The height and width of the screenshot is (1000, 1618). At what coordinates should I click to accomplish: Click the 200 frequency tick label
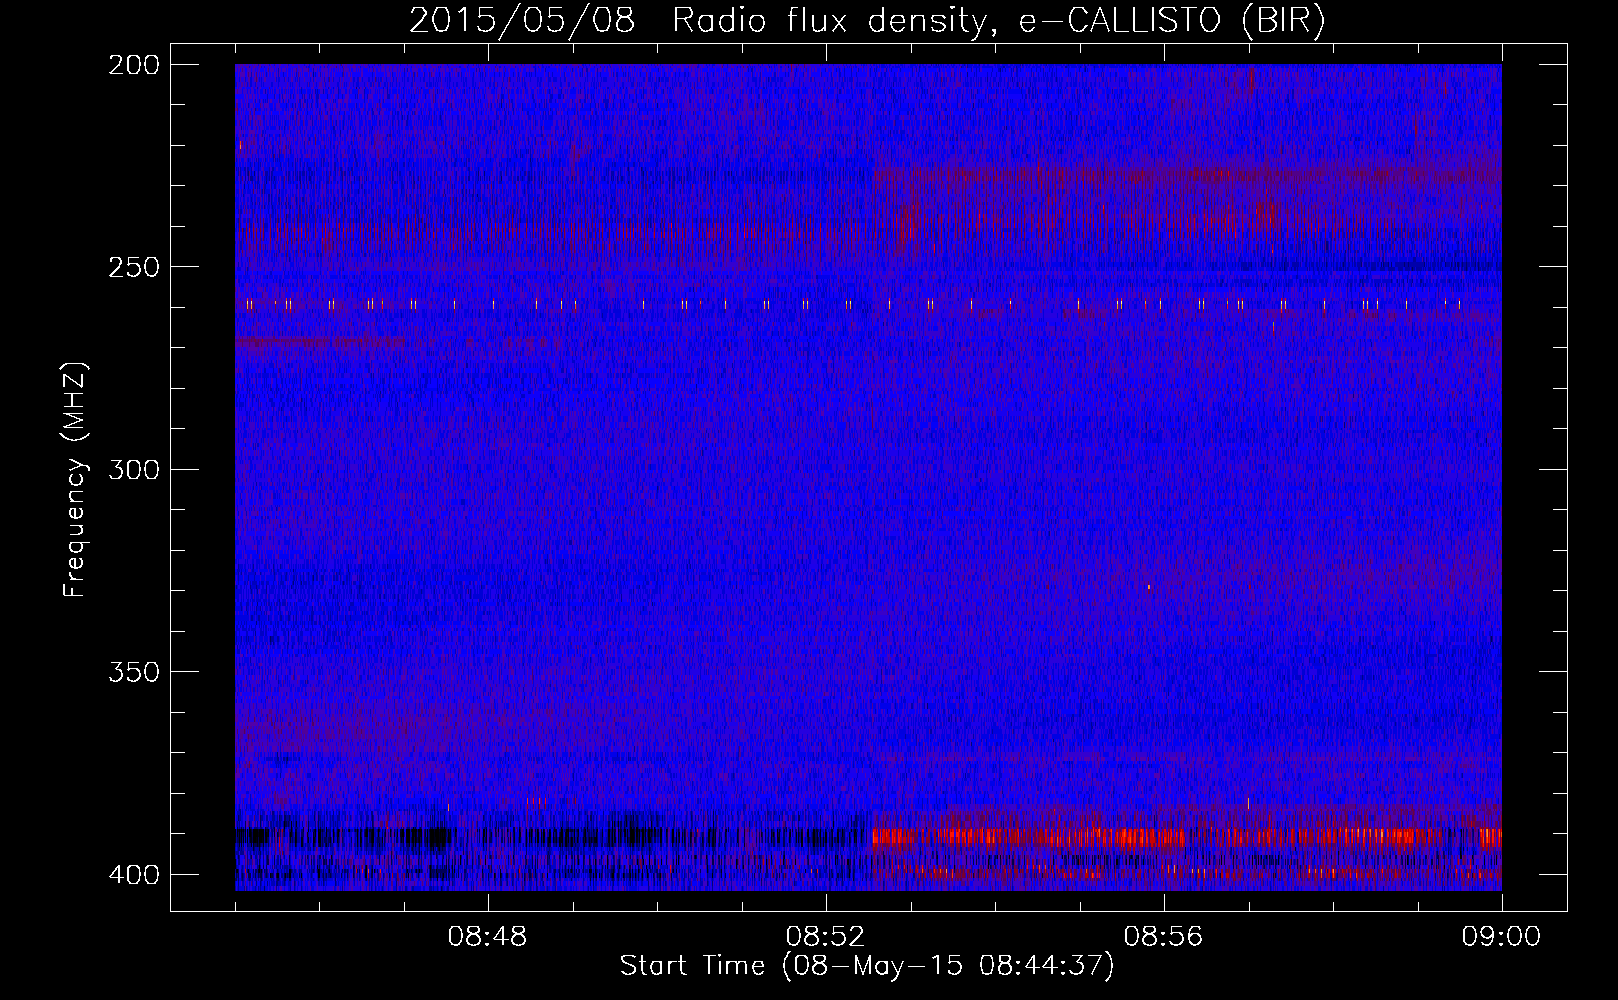pos(134,65)
